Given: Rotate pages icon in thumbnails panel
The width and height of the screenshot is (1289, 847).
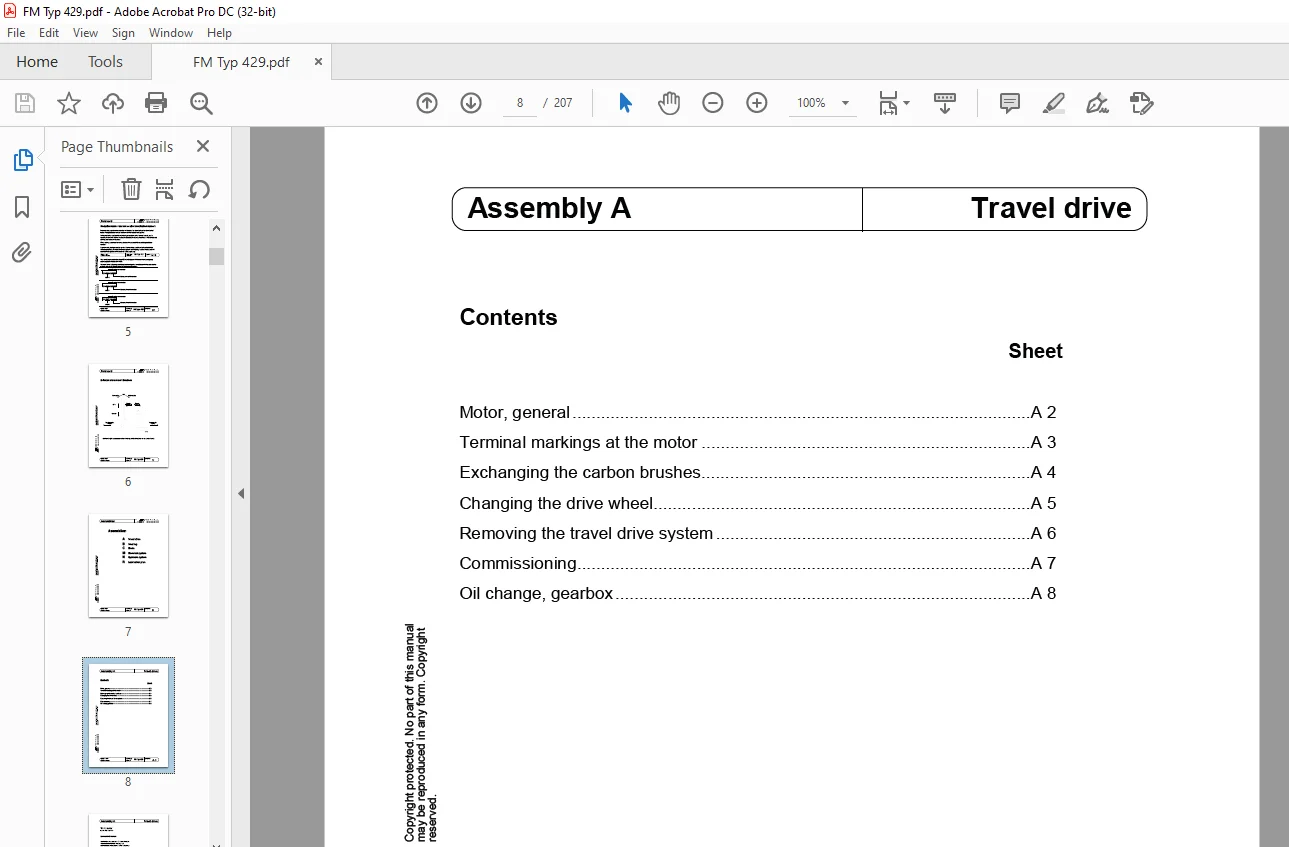Looking at the screenshot, I should click(x=199, y=189).
